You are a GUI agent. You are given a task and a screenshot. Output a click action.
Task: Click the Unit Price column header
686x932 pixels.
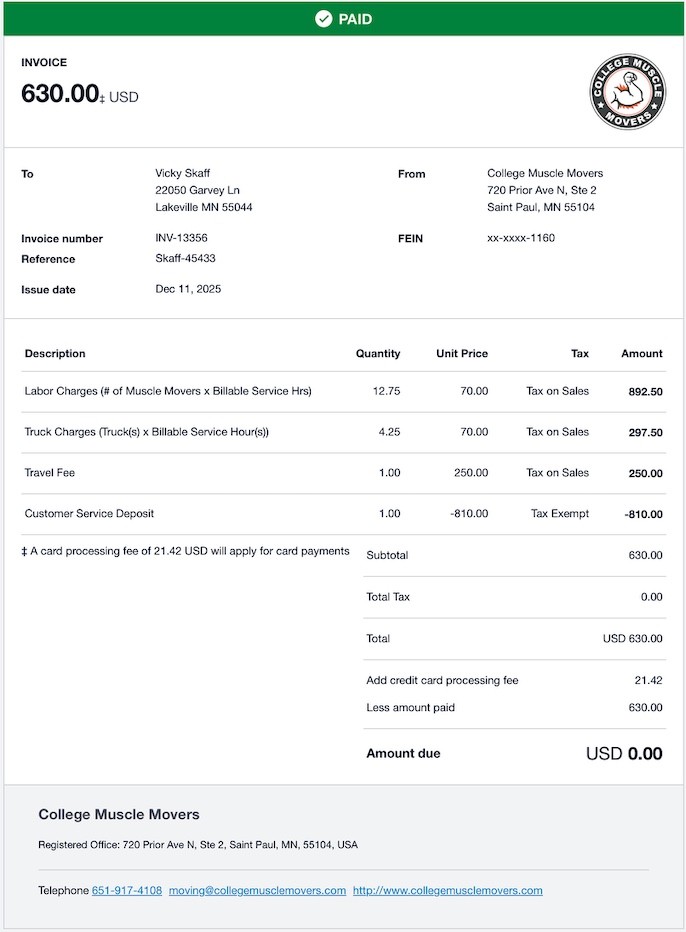[462, 353]
